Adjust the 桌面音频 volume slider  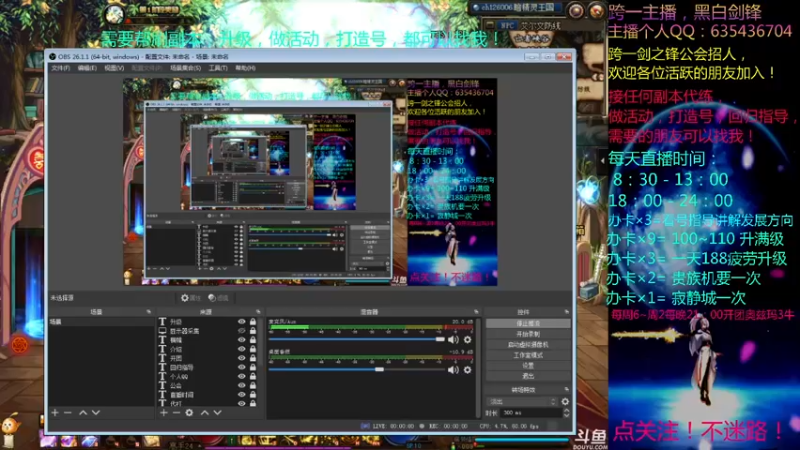pos(357,369)
